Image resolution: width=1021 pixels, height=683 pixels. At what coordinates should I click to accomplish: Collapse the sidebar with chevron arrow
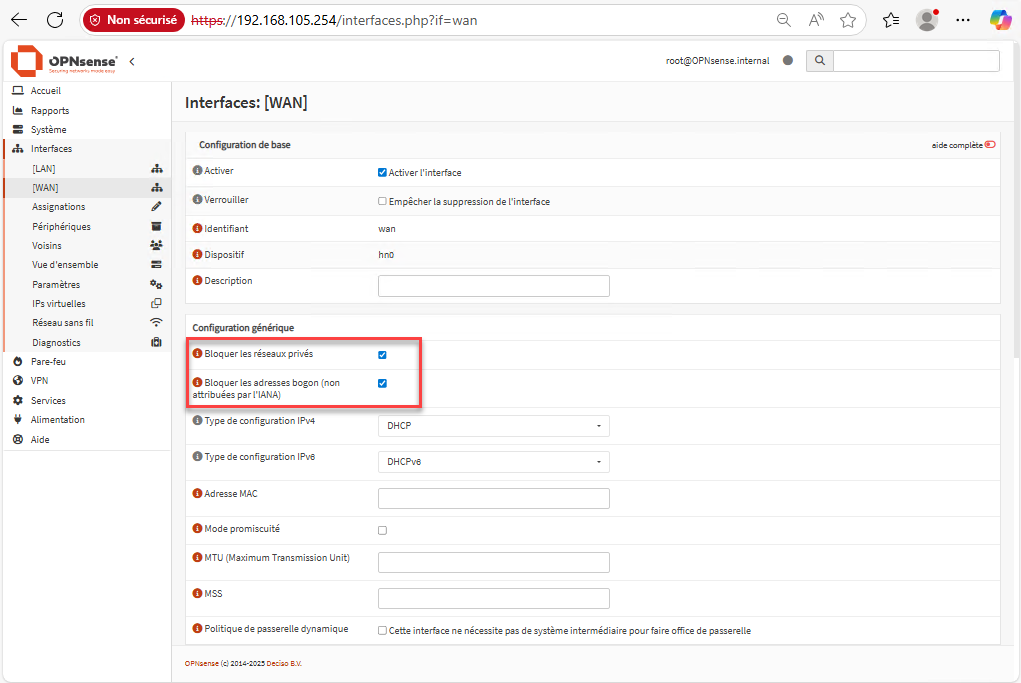(x=132, y=62)
